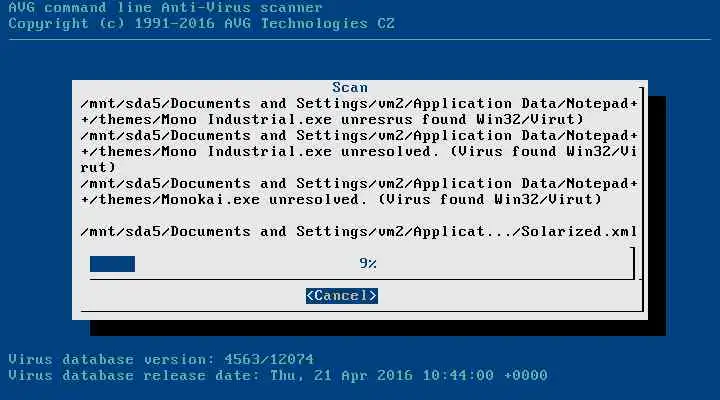Select Virus database version 4563/12074 text
This screenshot has width=720, height=400.
click(161, 359)
